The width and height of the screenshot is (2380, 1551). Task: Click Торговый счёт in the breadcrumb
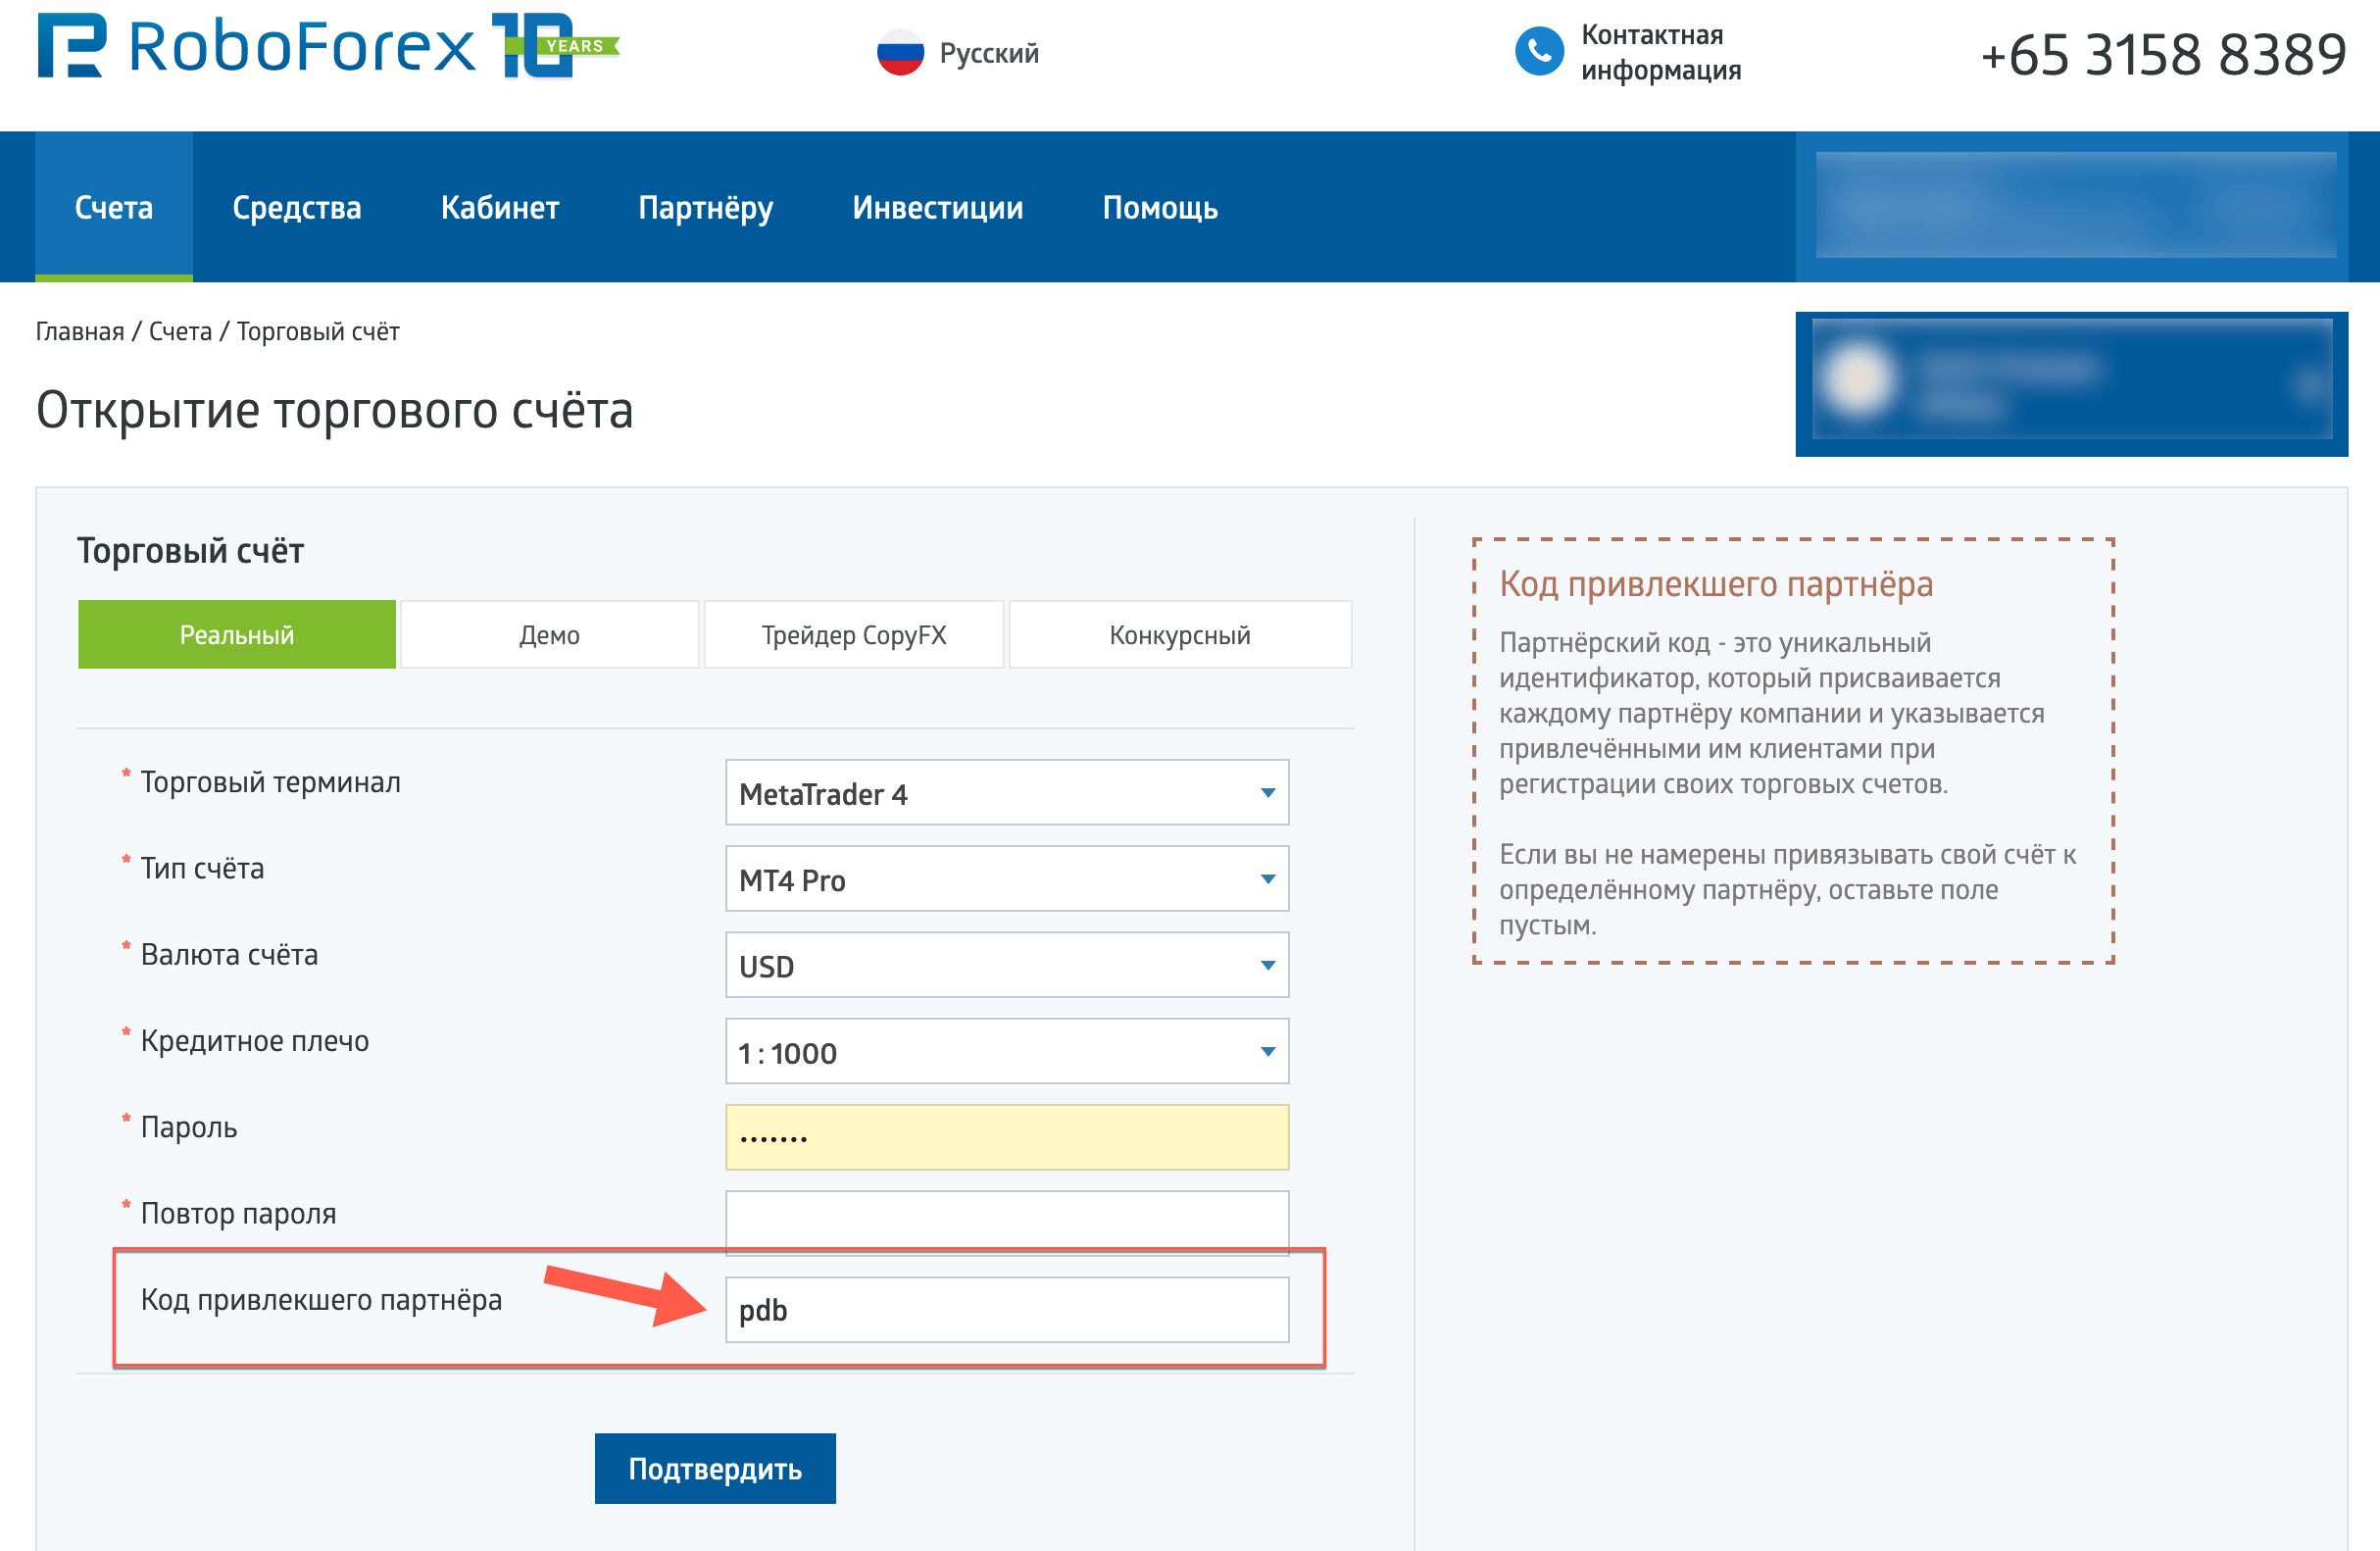point(318,332)
